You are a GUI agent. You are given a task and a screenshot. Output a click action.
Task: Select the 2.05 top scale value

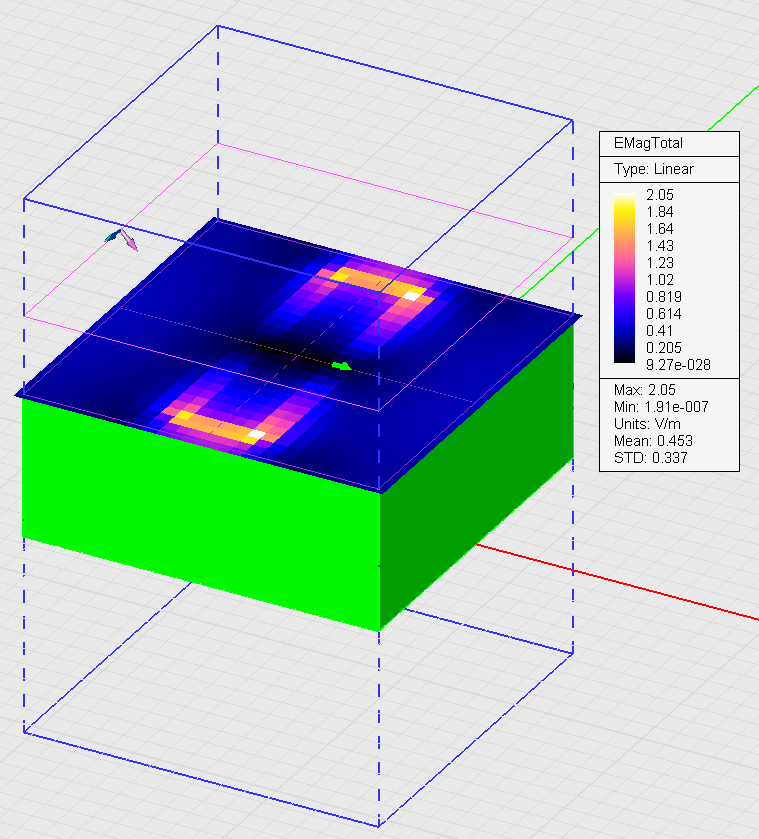coord(661,195)
